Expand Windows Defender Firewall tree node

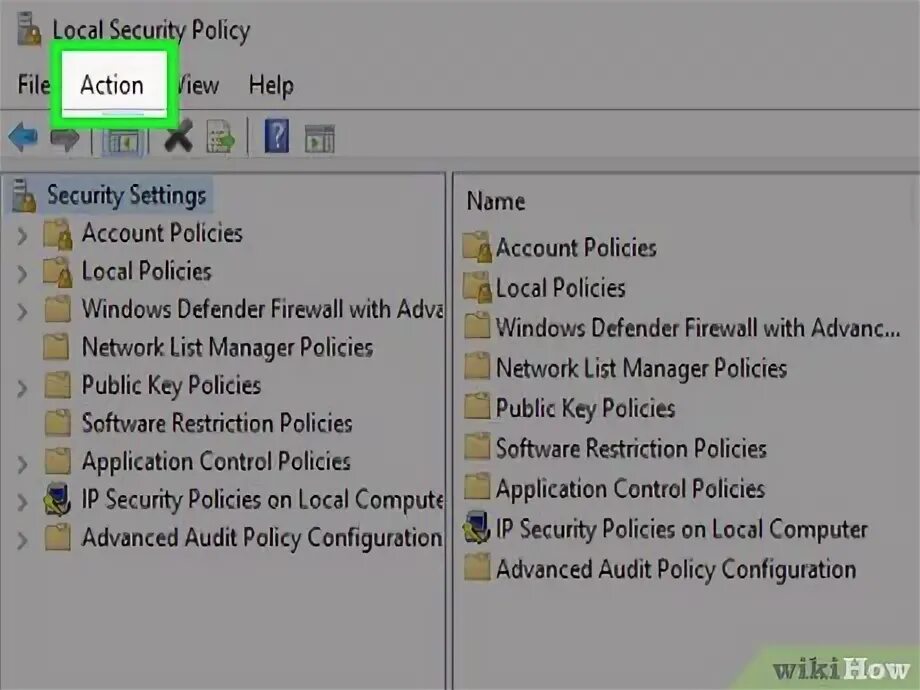tap(22, 312)
